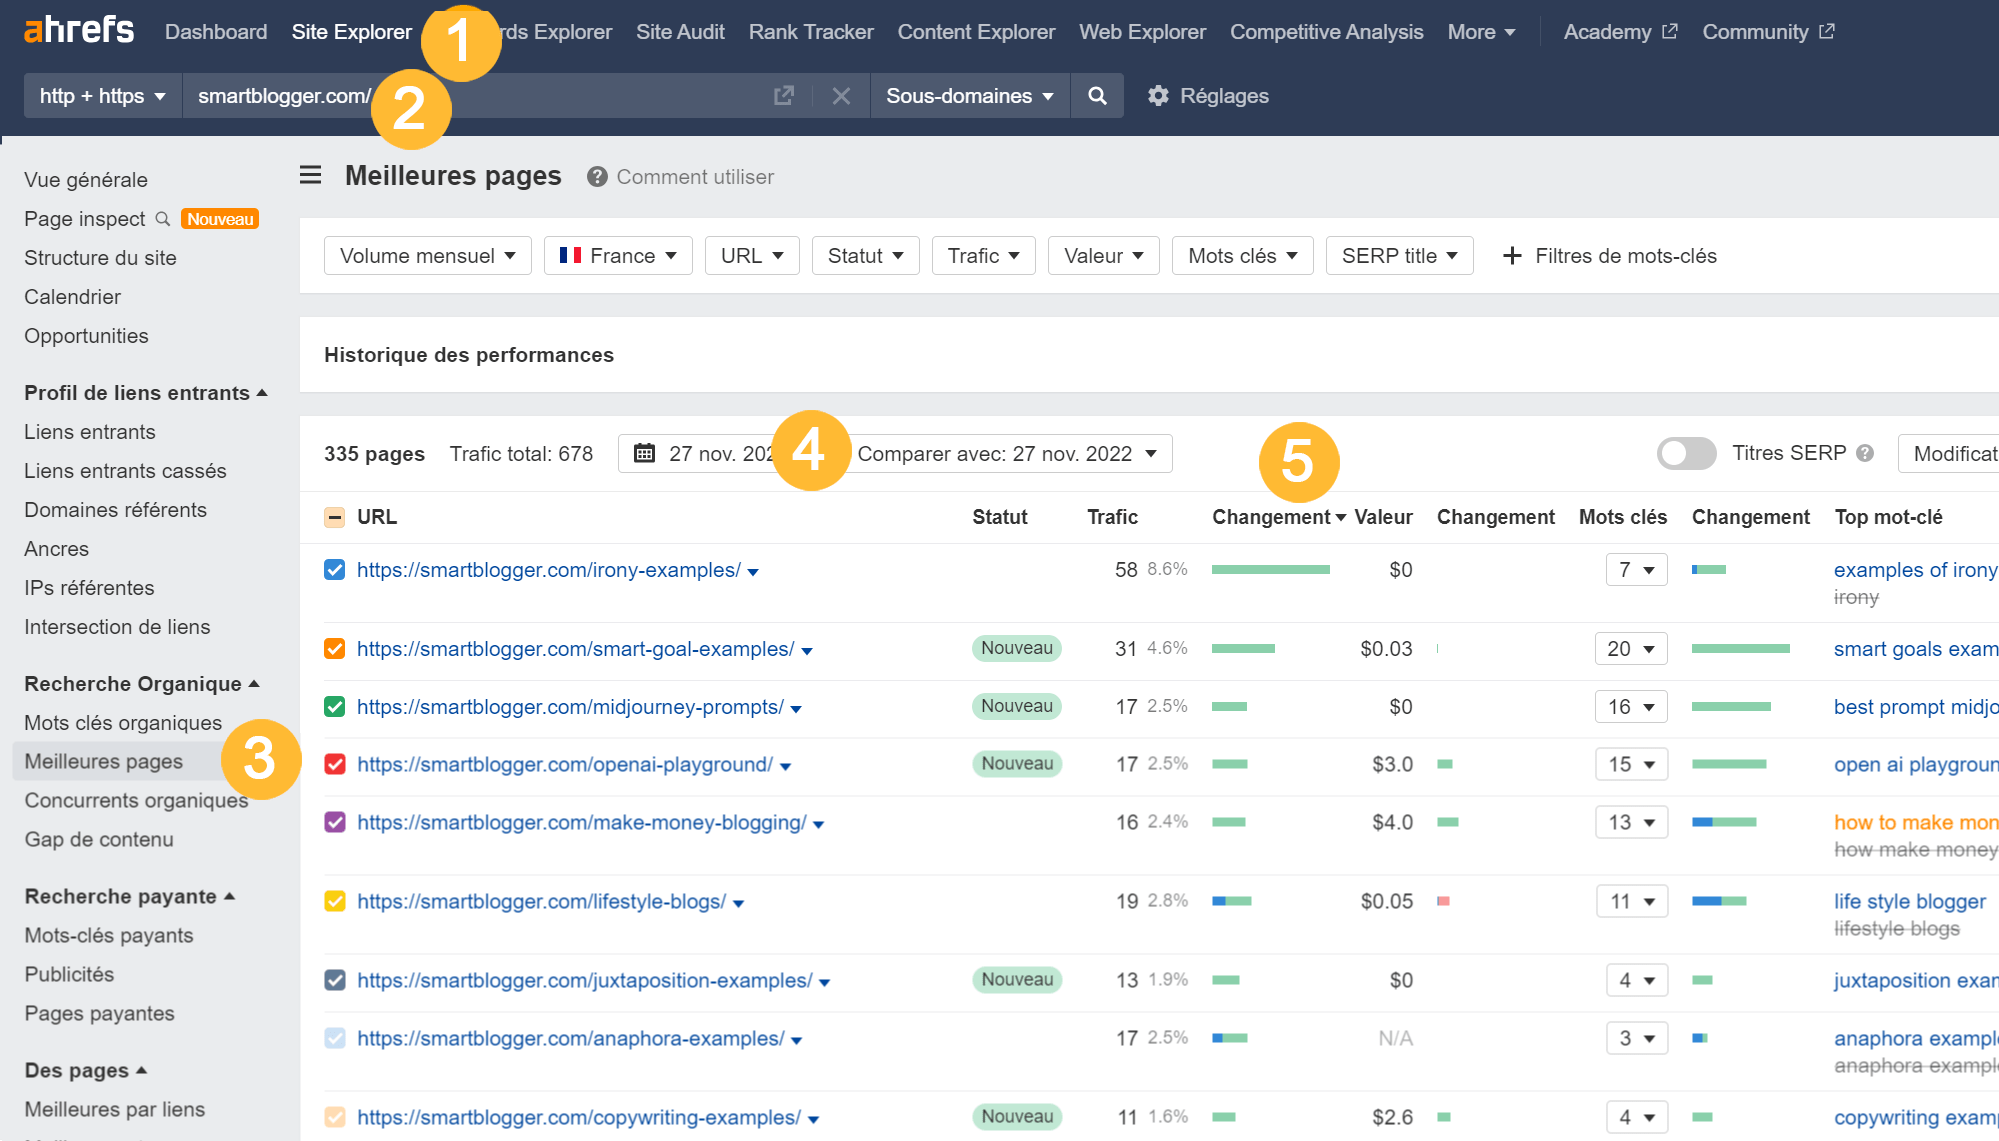Image resolution: width=1999 pixels, height=1141 pixels.
Task: Open Réglages with the gear icon
Action: coord(1159,95)
